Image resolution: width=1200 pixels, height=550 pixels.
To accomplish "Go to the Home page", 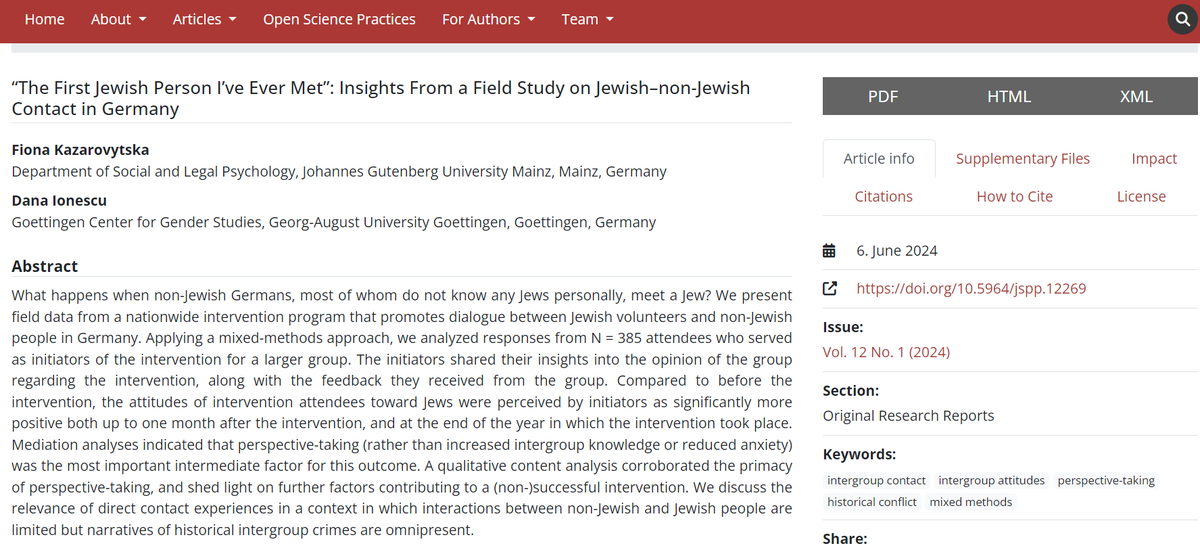I will (44, 19).
